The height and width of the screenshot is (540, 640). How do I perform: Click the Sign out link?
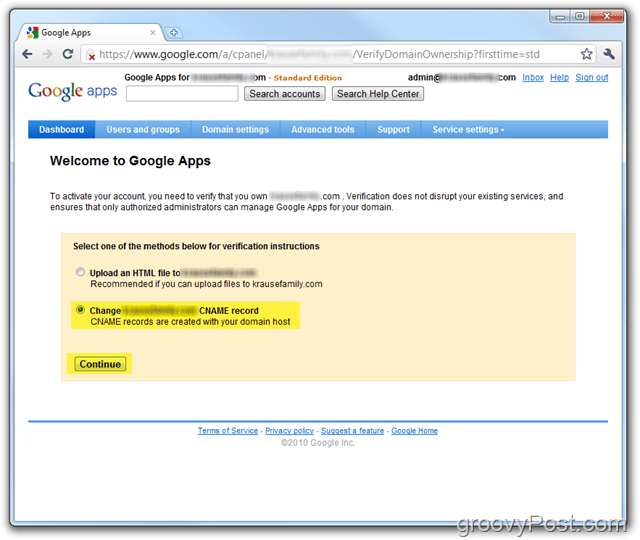[x=591, y=78]
